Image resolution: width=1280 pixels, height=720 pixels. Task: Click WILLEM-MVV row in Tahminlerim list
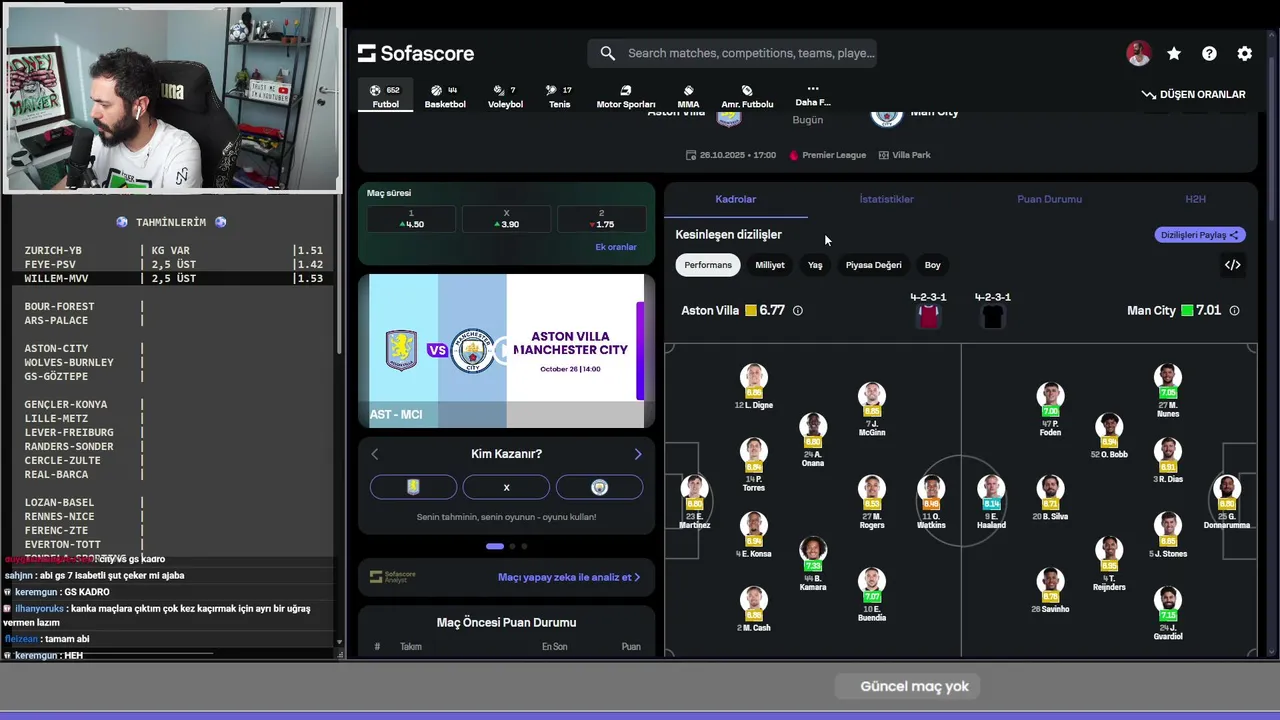pyautogui.click(x=174, y=278)
